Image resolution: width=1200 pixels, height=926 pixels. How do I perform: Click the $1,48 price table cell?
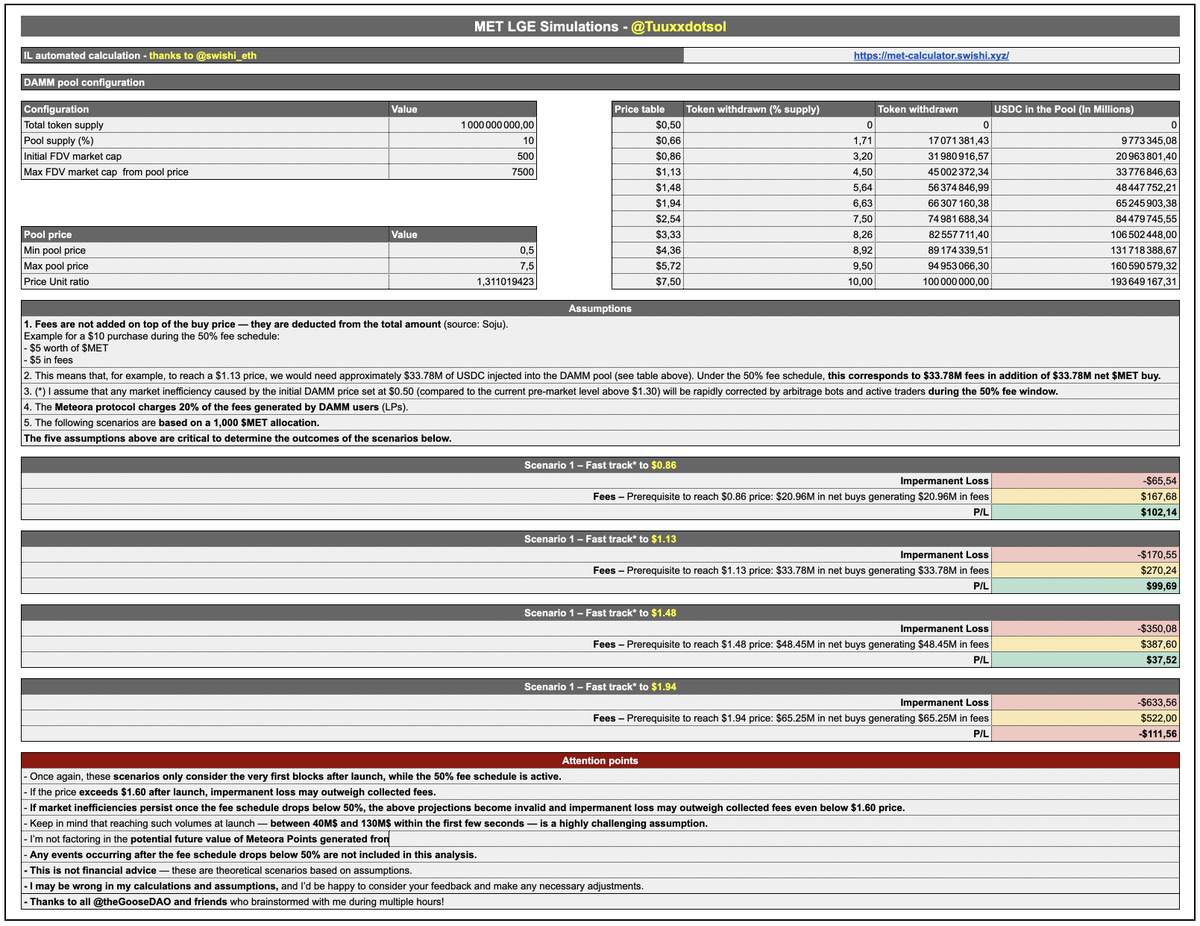(x=647, y=188)
